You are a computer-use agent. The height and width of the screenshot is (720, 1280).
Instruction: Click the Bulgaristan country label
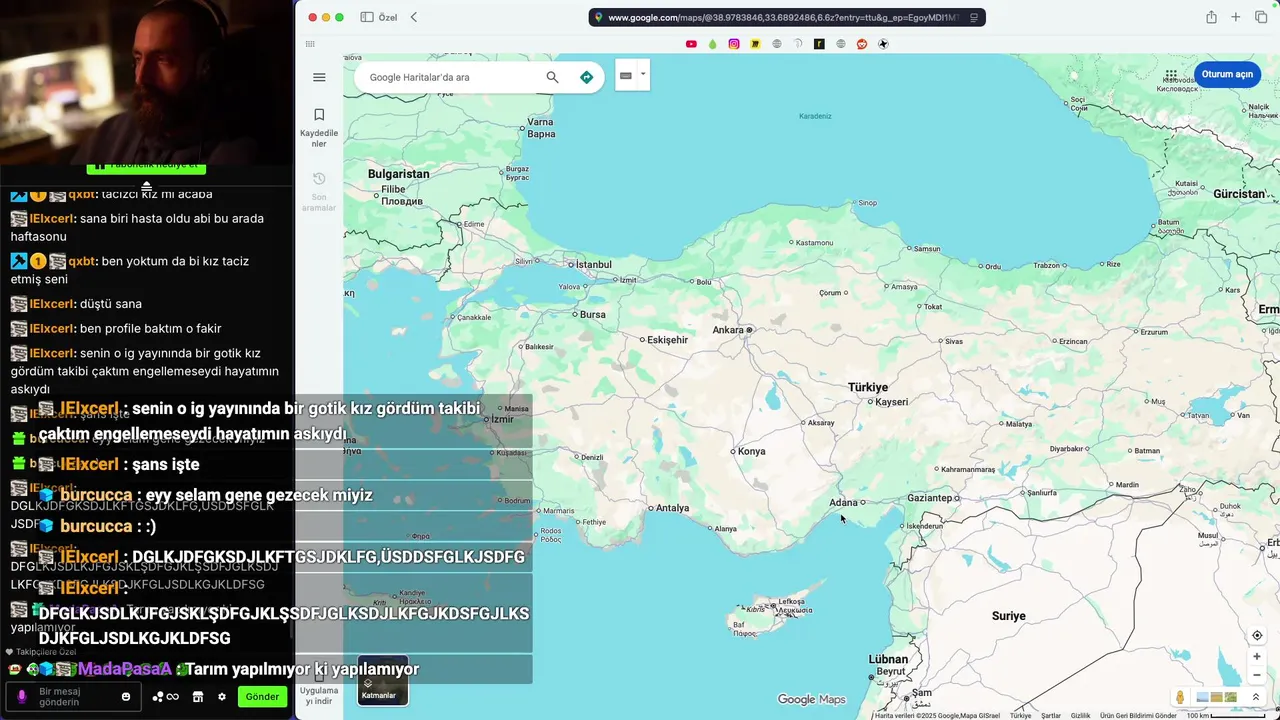[398, 174]
